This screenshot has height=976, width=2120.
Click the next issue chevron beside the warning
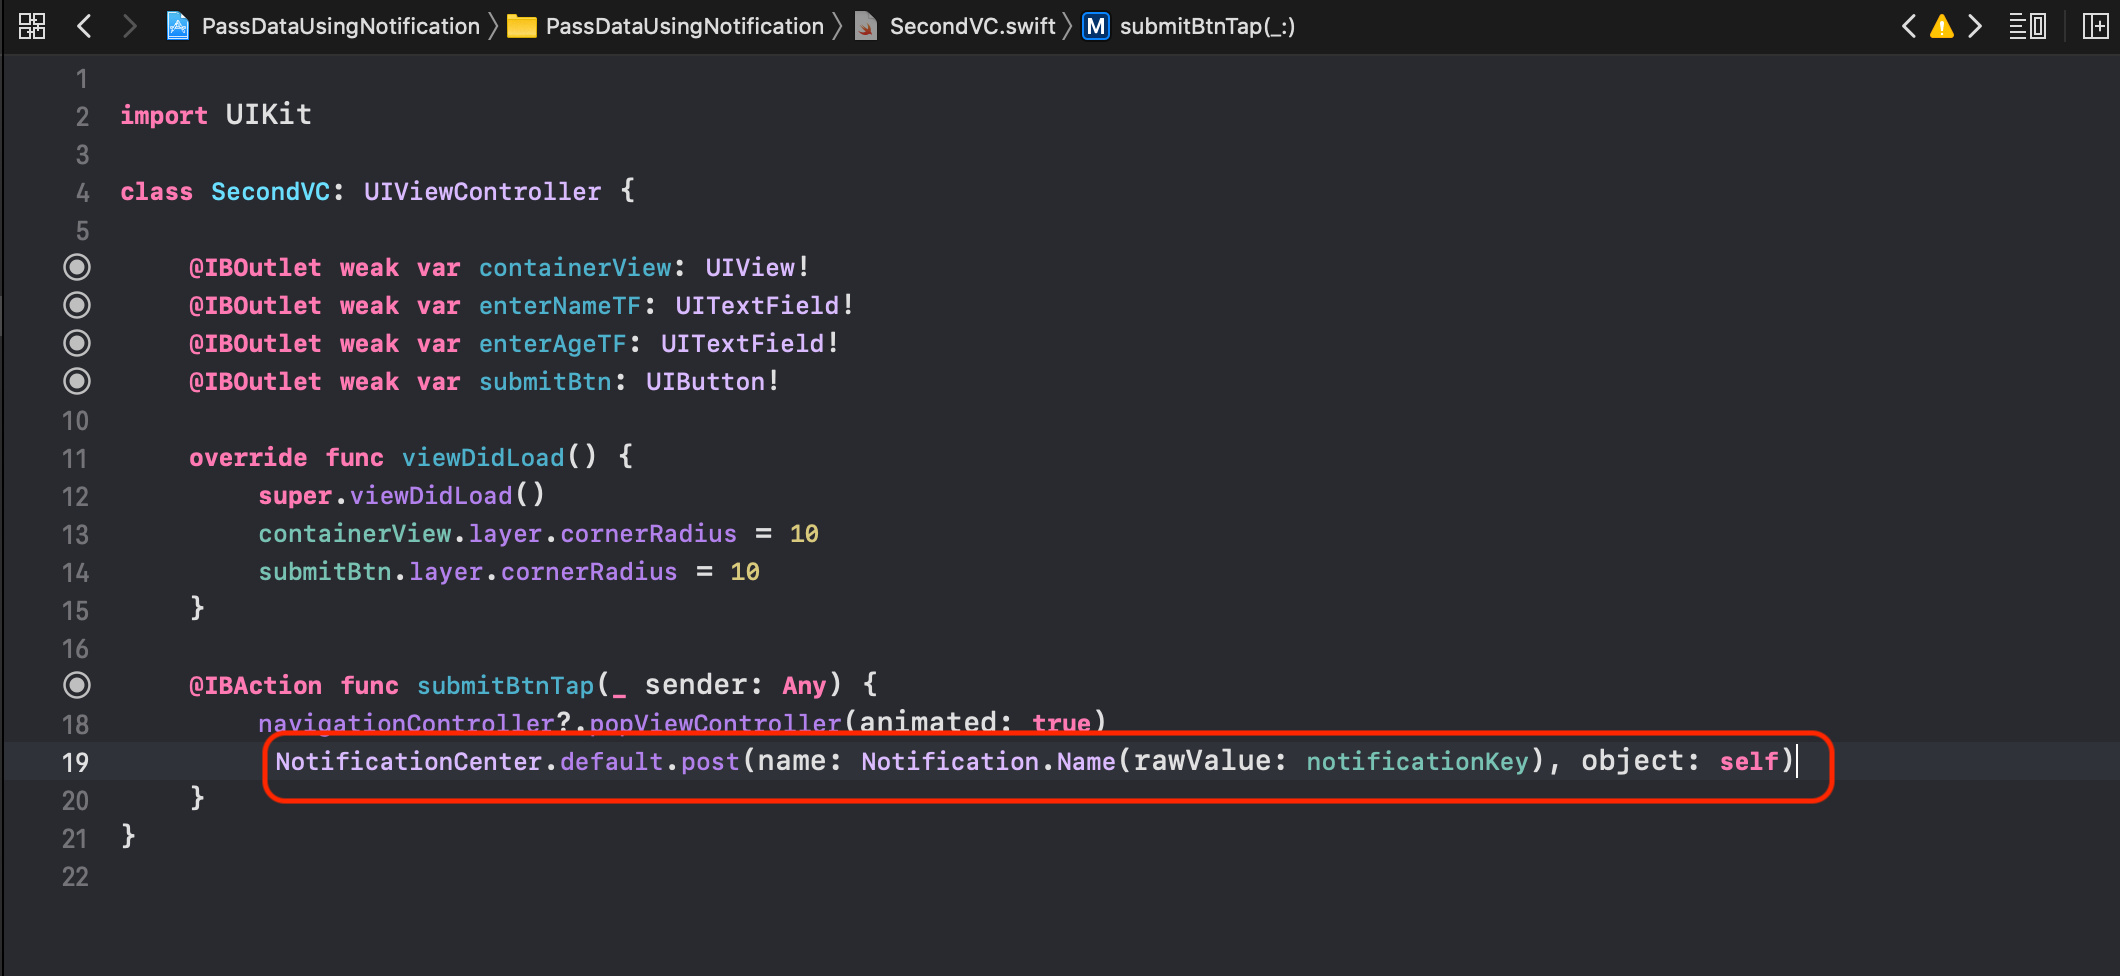coord(1975,26)
